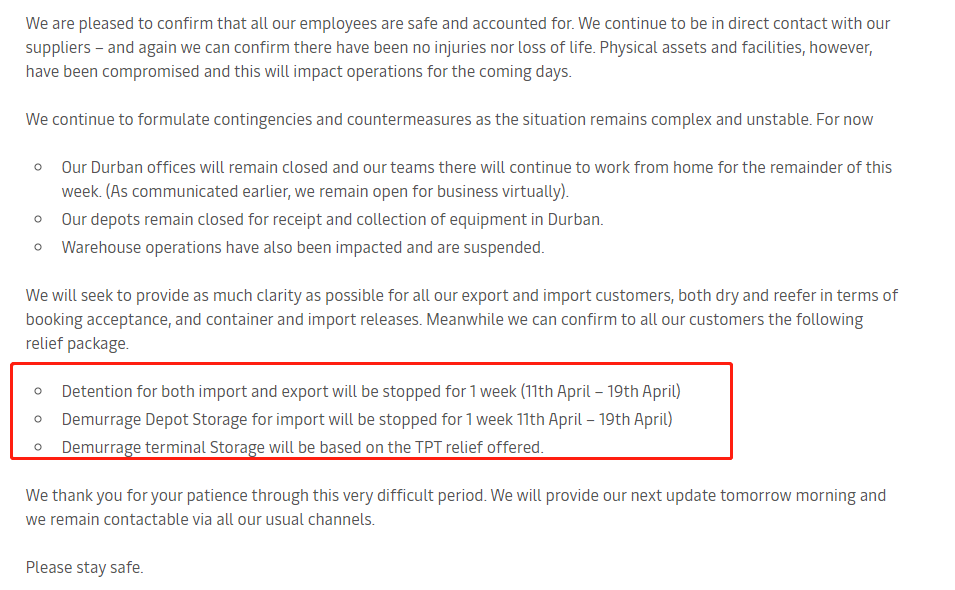Click 'We continue to formulate contingencies' paragraph
This screenshot has height=590, width=955.
pos(449,119)
